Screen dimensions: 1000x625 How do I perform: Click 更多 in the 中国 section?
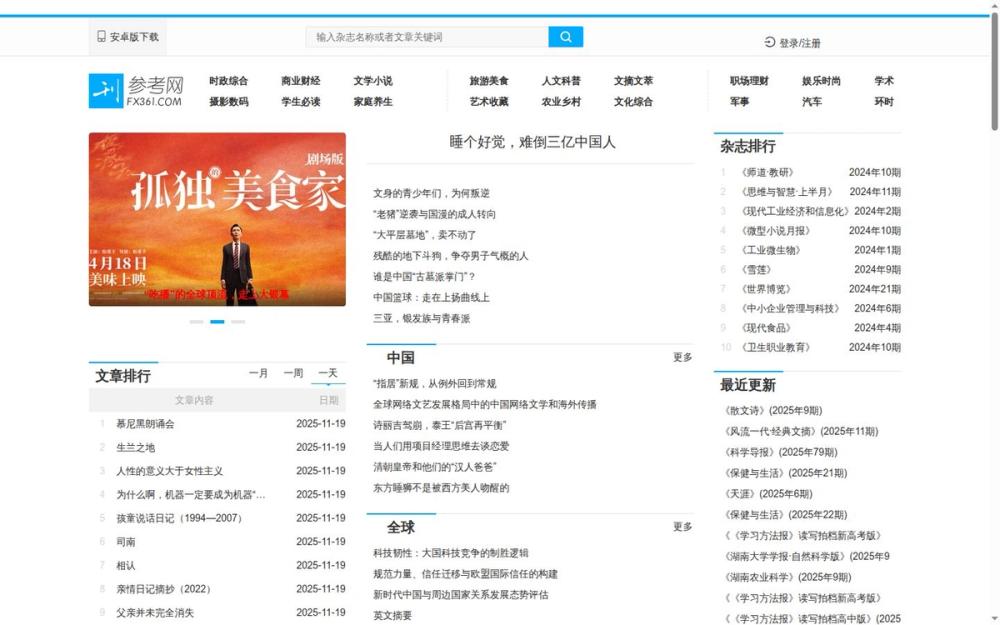[x=682, y=357]
